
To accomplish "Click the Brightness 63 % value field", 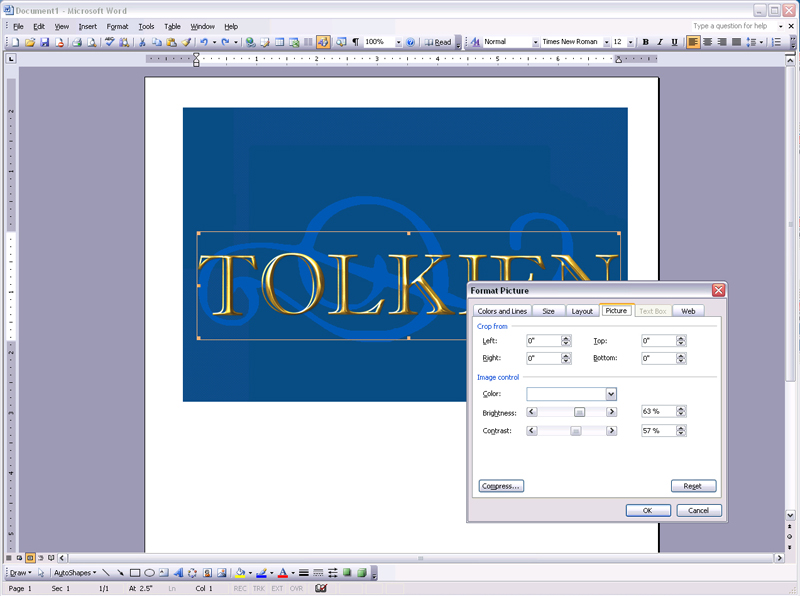I will [x=659, y=411].
